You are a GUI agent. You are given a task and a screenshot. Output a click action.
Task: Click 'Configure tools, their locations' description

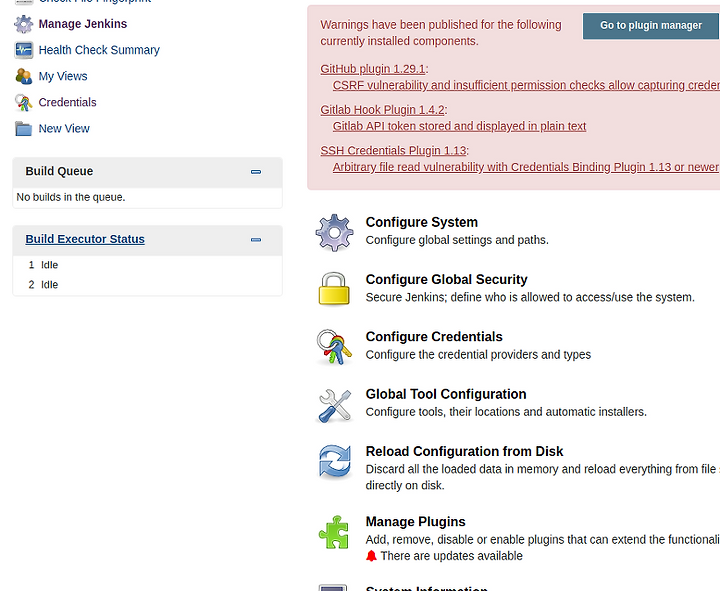(x=506, y=412)
